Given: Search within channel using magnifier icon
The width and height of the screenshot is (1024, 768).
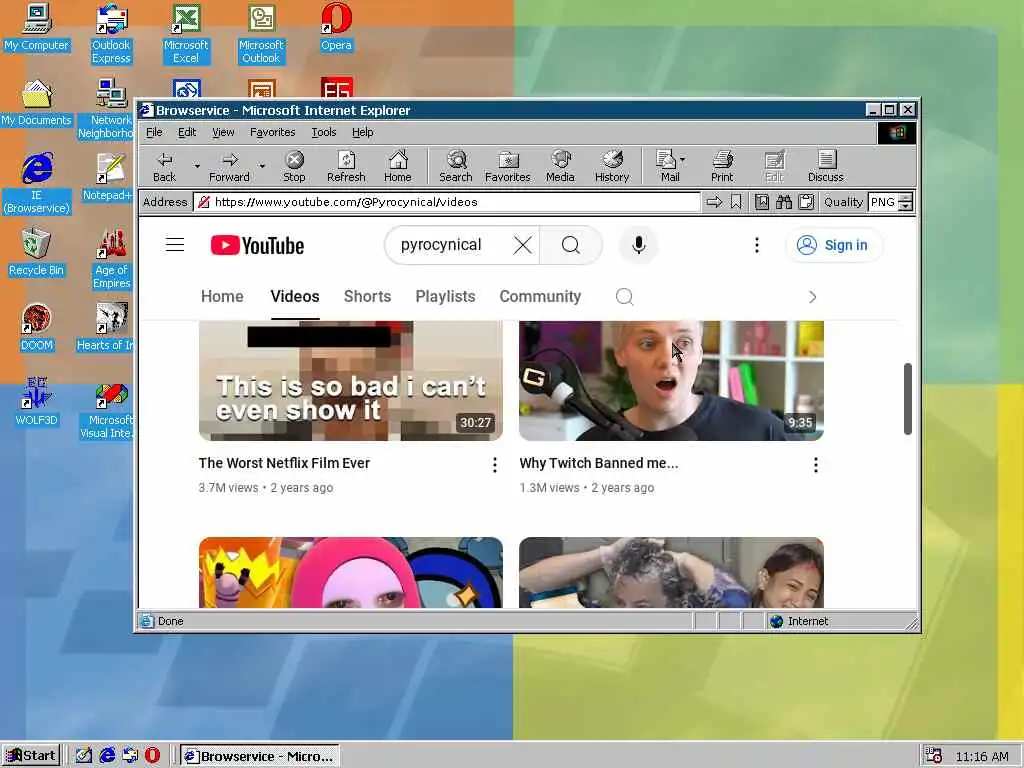Looking at the screenshot, I should (624, 297).
